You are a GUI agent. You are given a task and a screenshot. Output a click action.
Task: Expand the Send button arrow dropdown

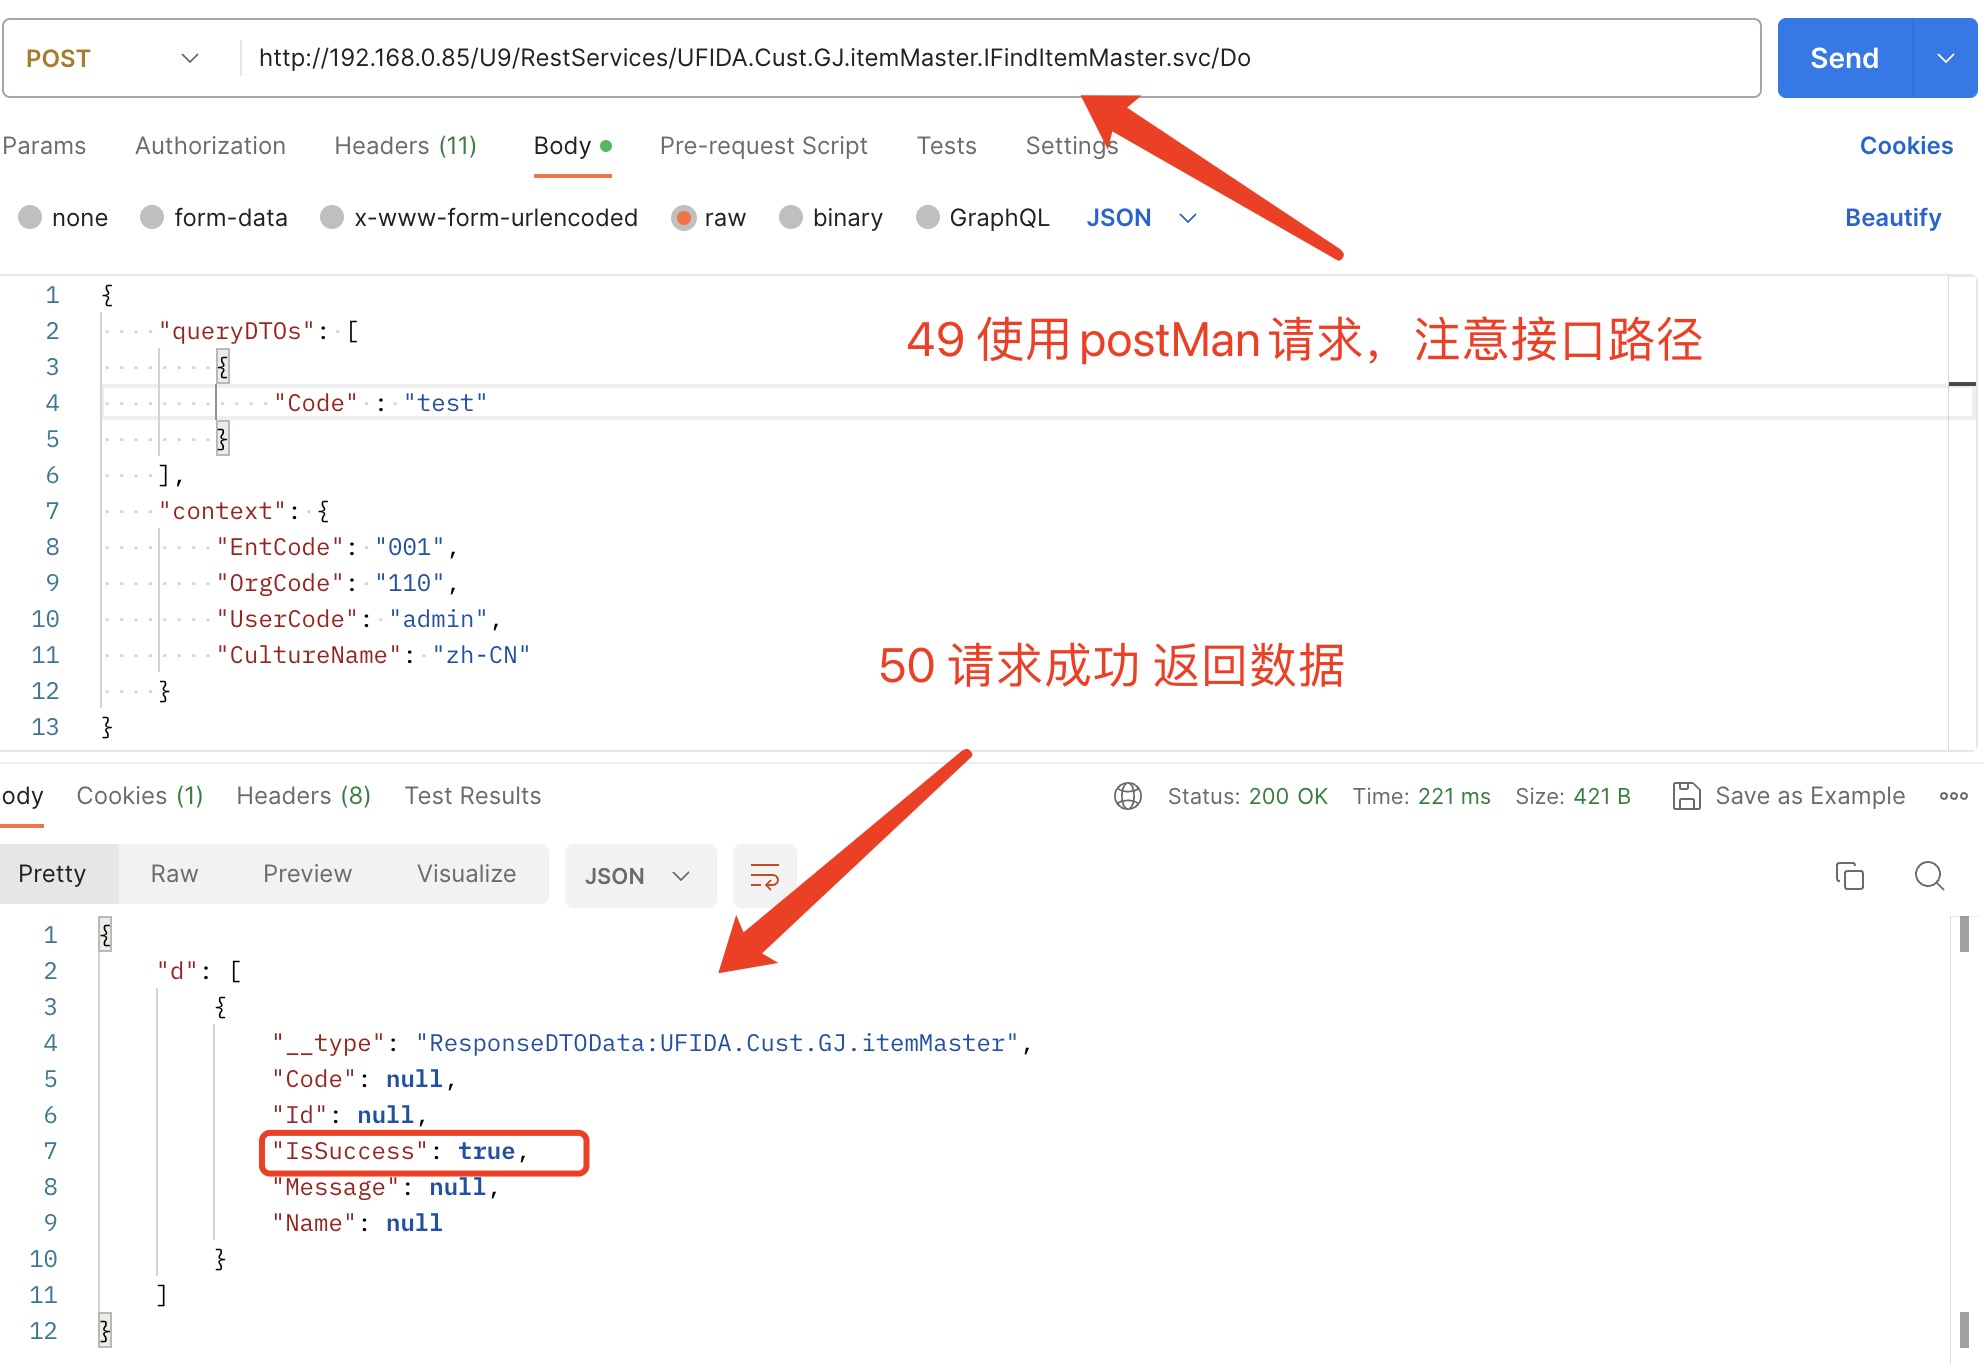coord(1945,58)
